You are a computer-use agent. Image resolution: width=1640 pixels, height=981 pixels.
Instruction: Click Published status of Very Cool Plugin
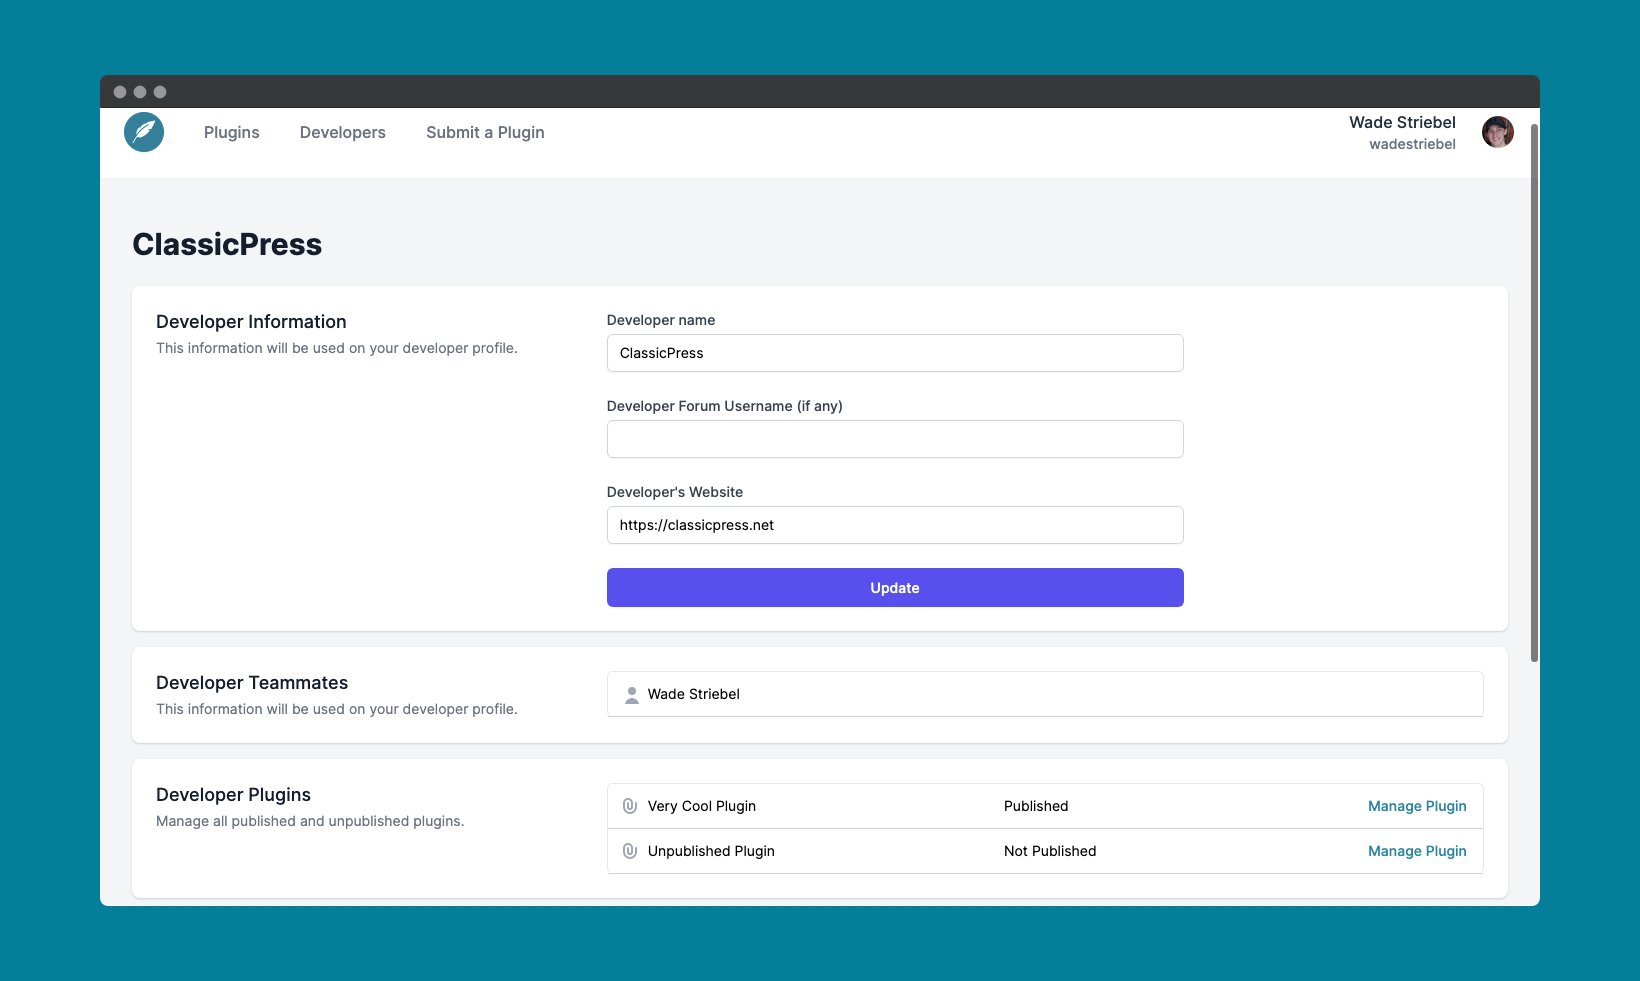pyautogui.click(x=1036, y=806)
